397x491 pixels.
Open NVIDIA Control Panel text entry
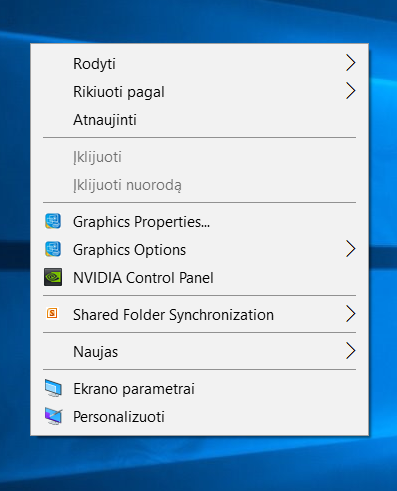point(143,278)
